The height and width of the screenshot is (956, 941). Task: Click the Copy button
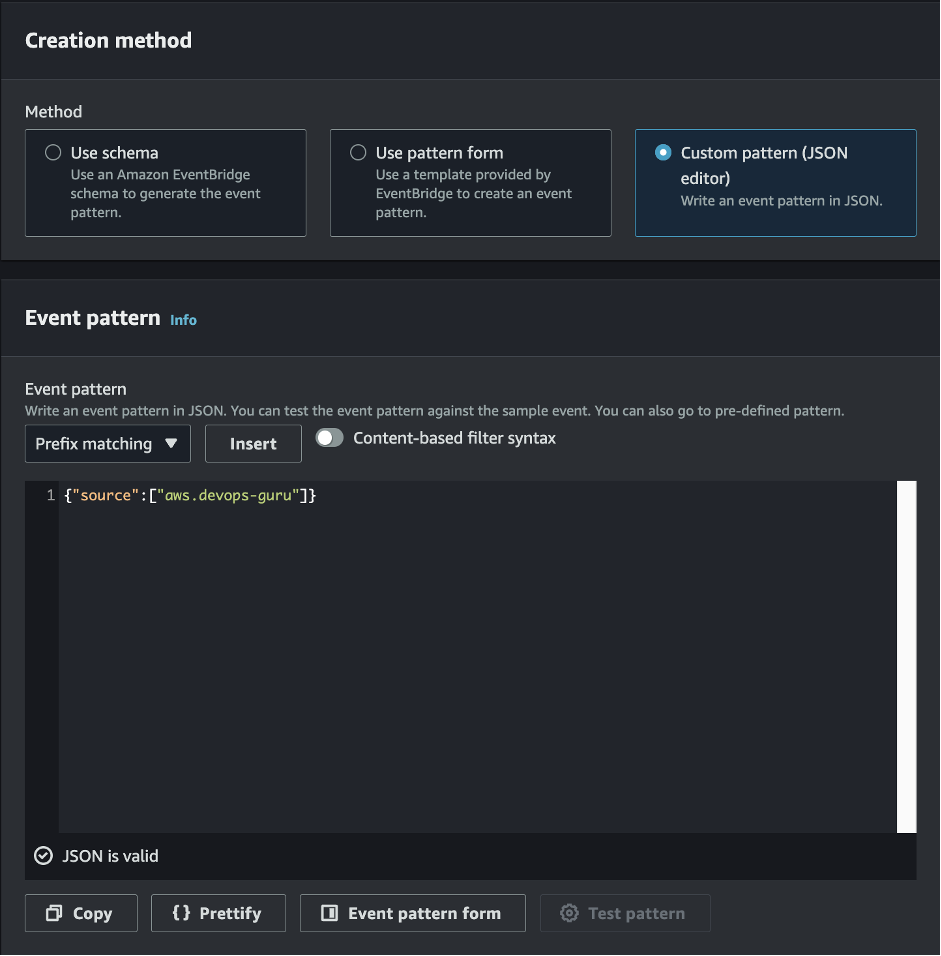pos(81,913)
